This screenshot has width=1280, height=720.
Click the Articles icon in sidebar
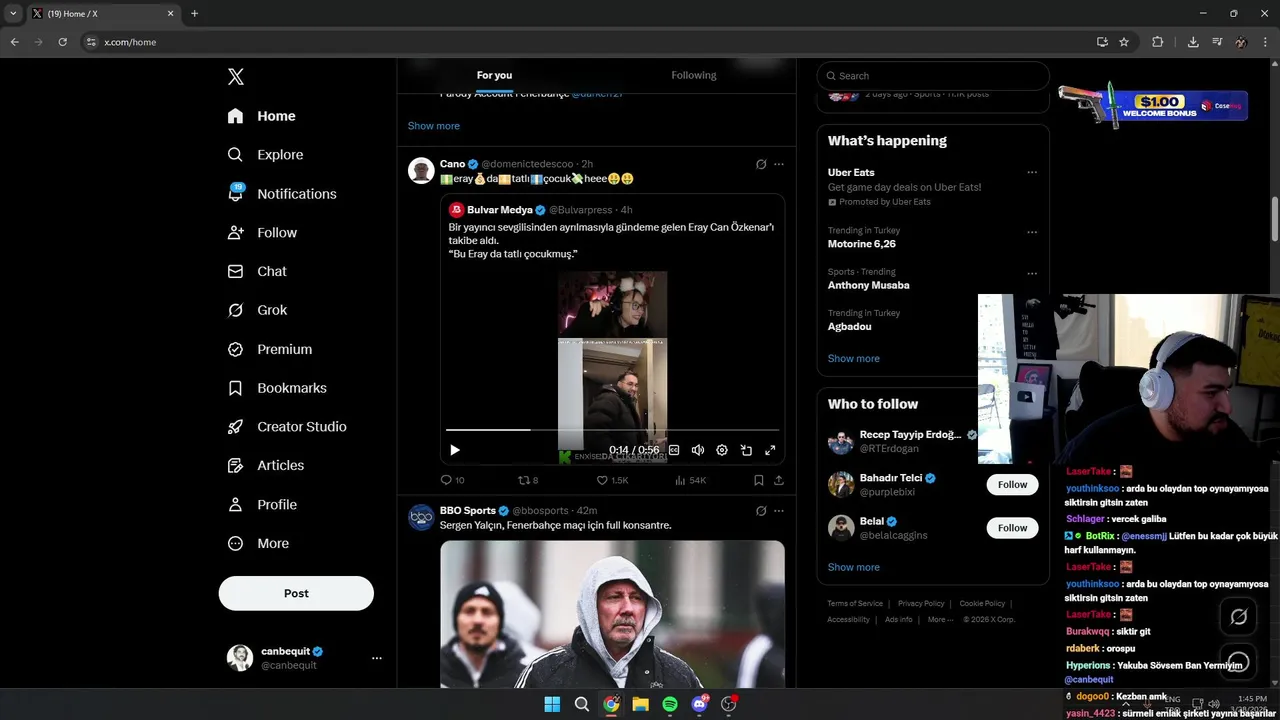pyautogui.click(x=236, y=466)
